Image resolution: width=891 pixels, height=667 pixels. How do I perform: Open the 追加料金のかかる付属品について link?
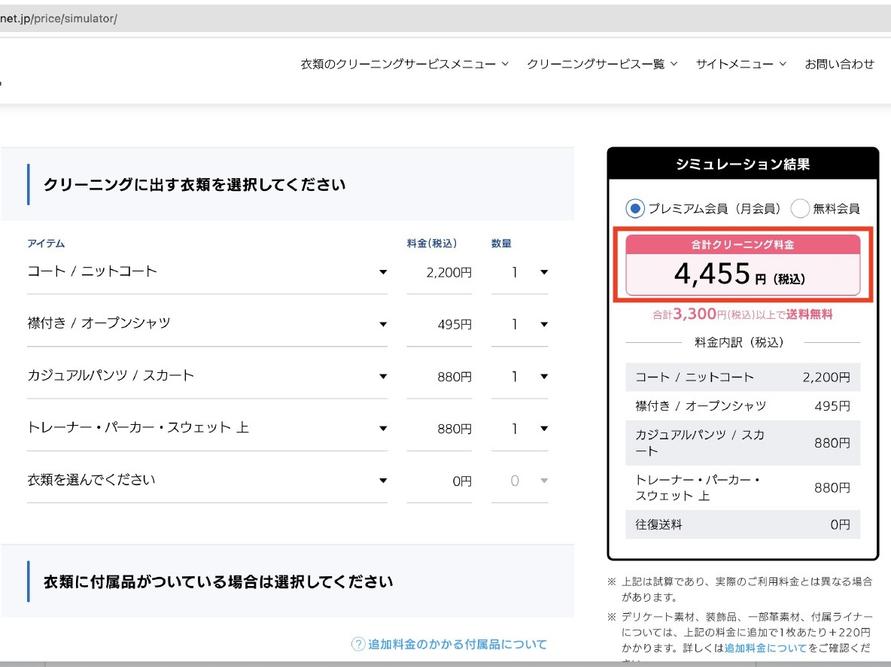click(457, 644)
